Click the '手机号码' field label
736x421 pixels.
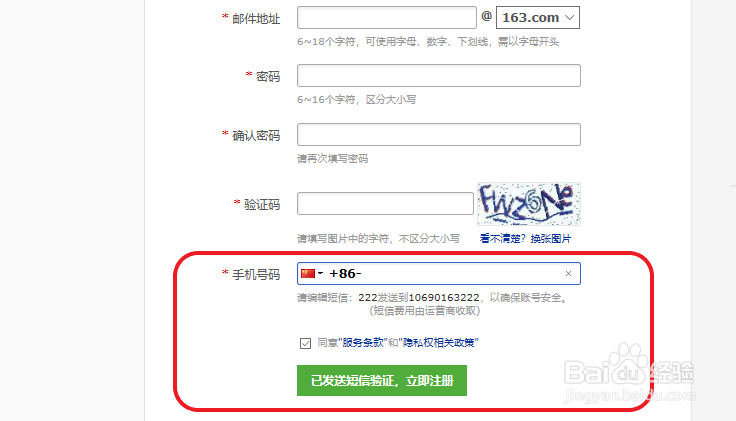click(x=256, y=275)
